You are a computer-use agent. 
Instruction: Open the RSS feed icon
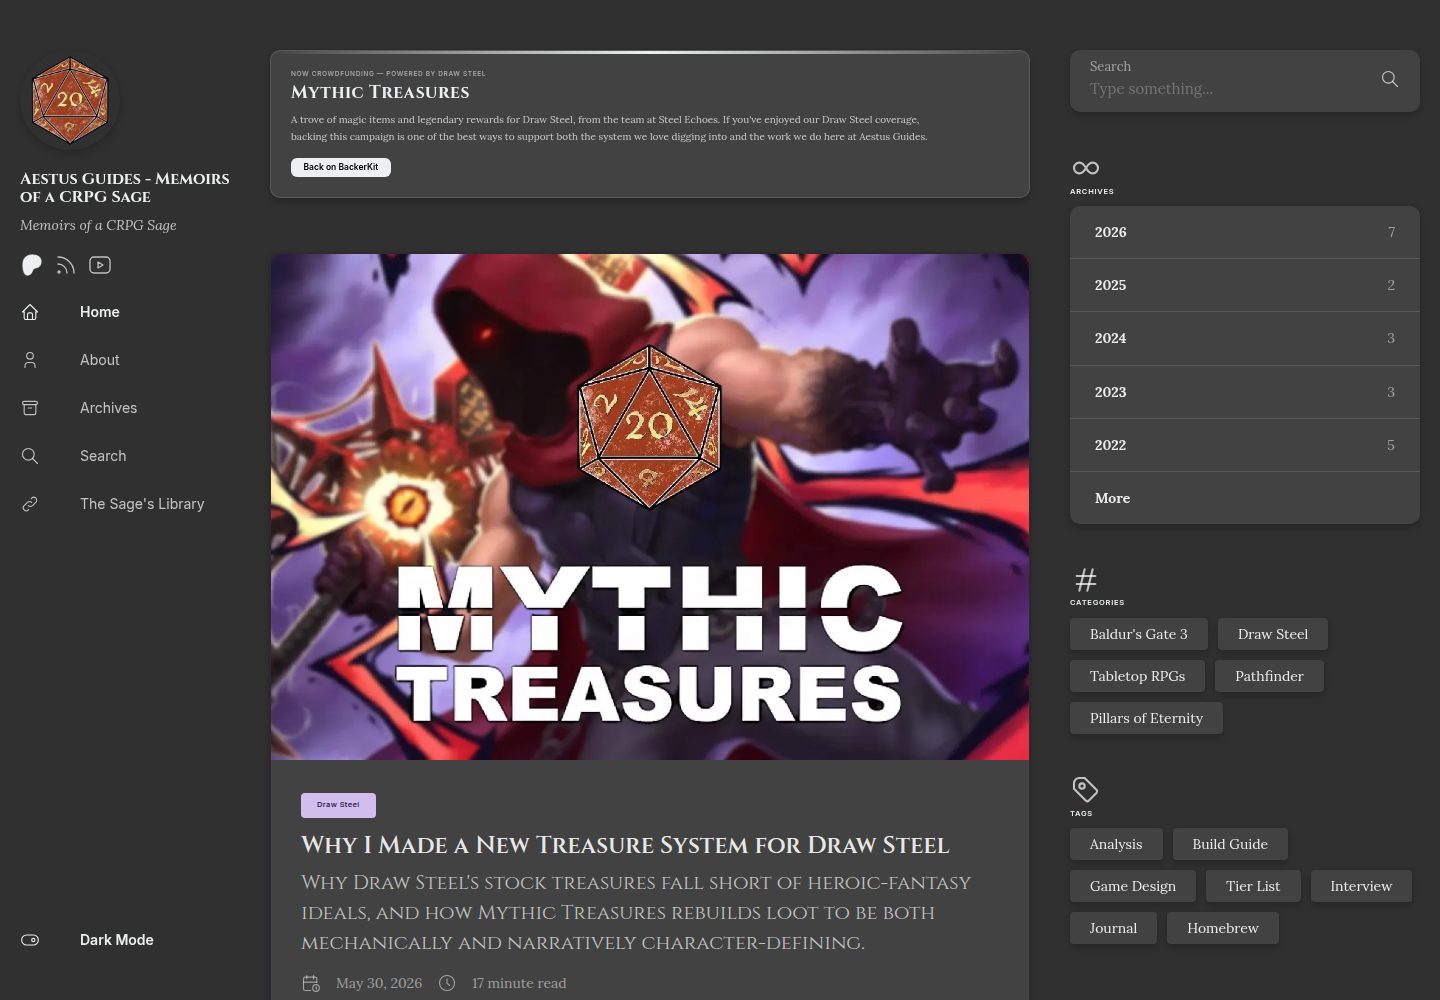[x=66, y=265]
